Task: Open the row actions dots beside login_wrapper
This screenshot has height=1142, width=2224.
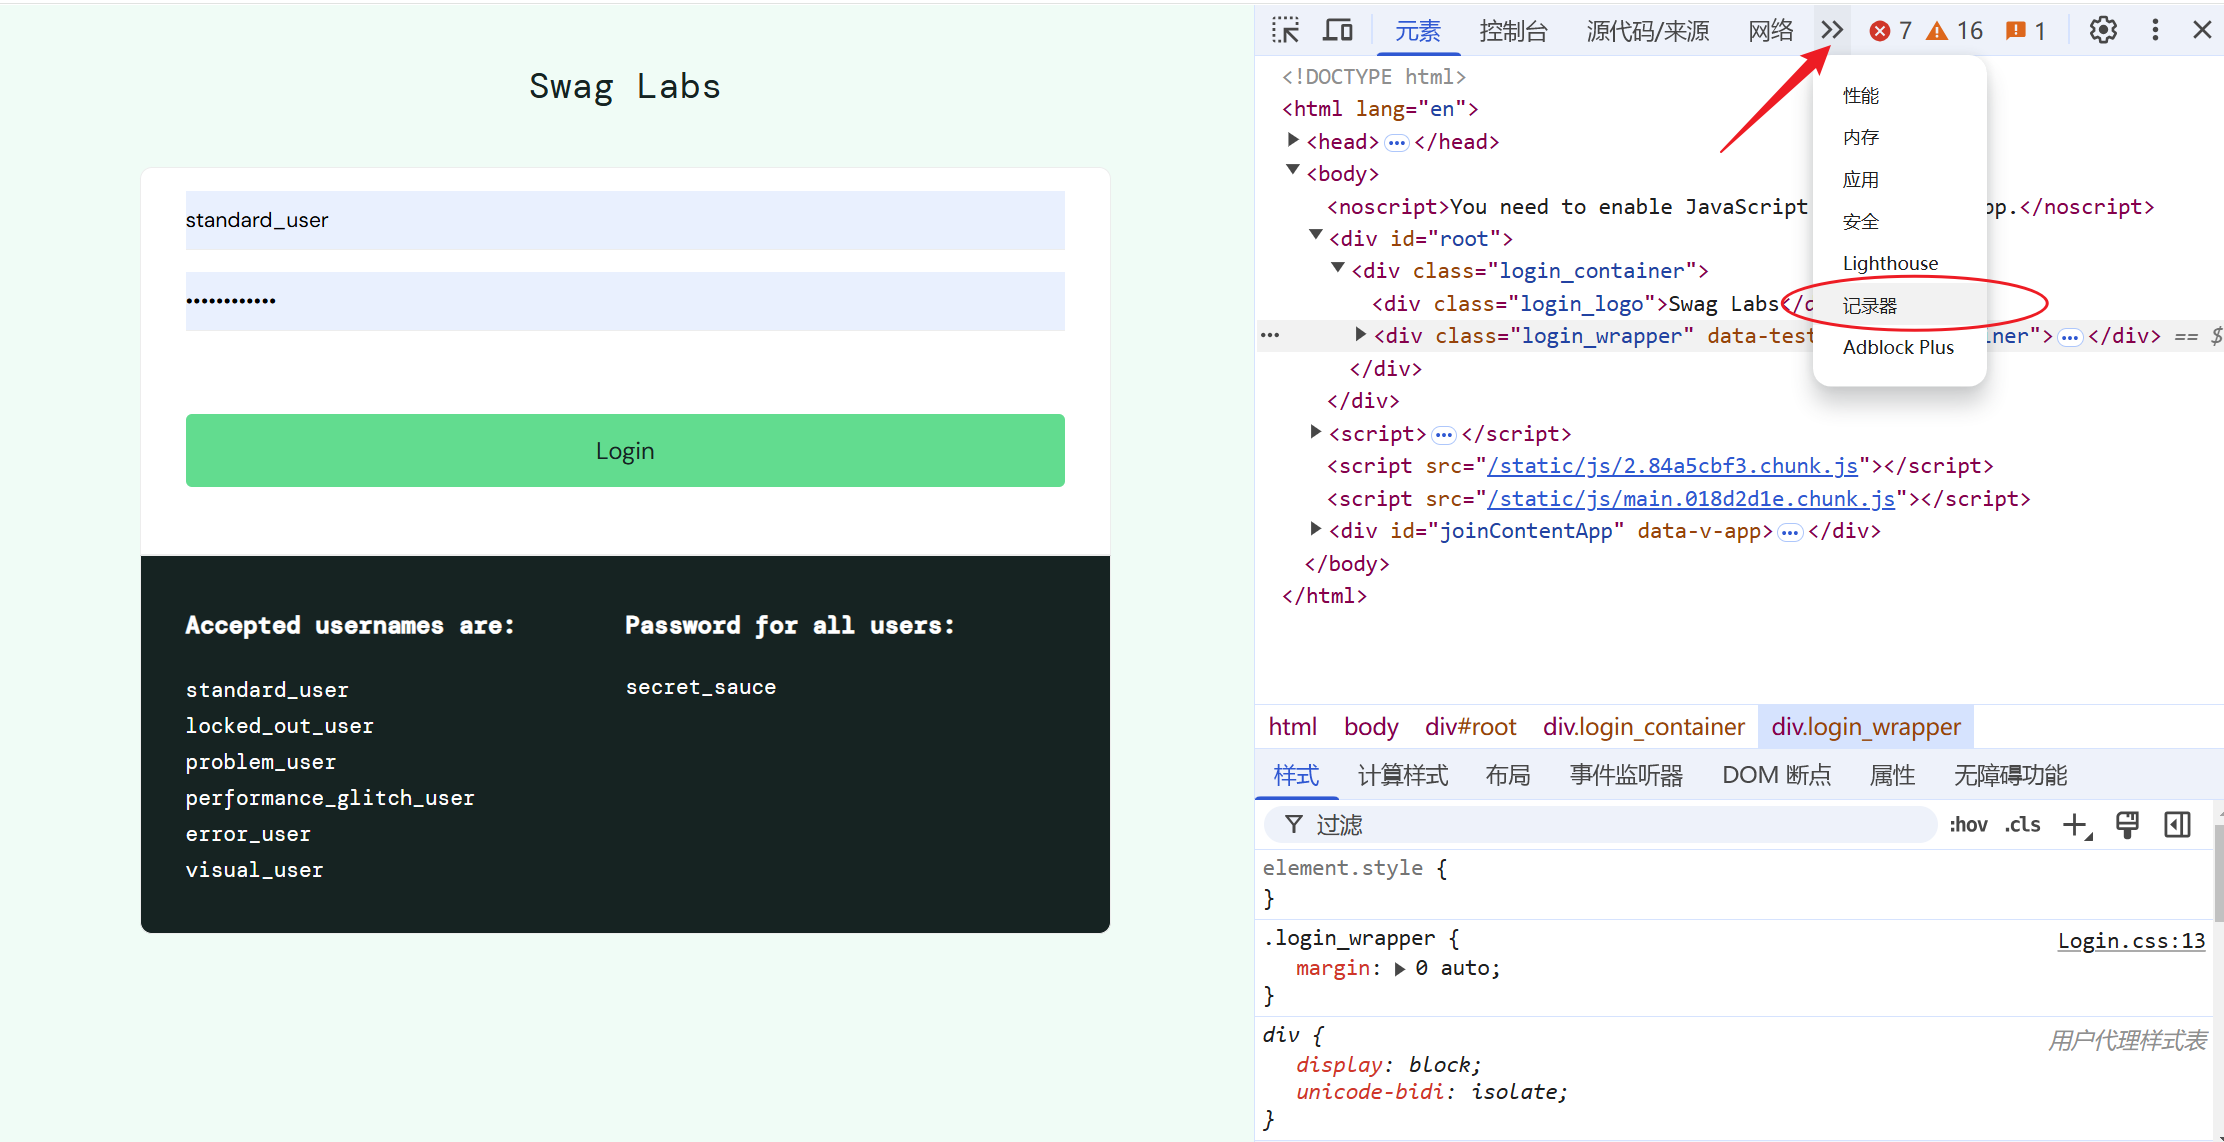Action: 1270,335
